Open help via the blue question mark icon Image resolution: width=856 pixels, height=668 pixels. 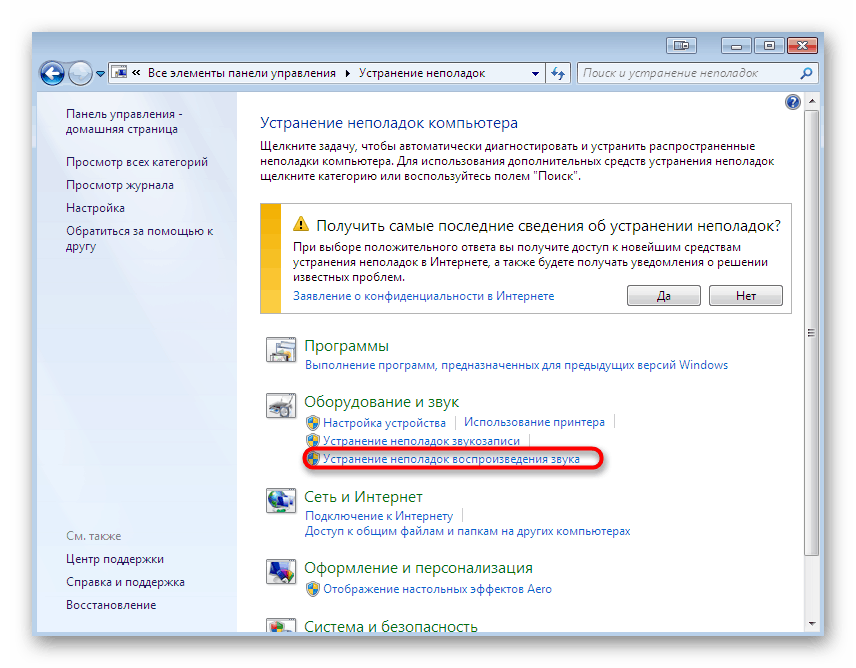[792, 101]
